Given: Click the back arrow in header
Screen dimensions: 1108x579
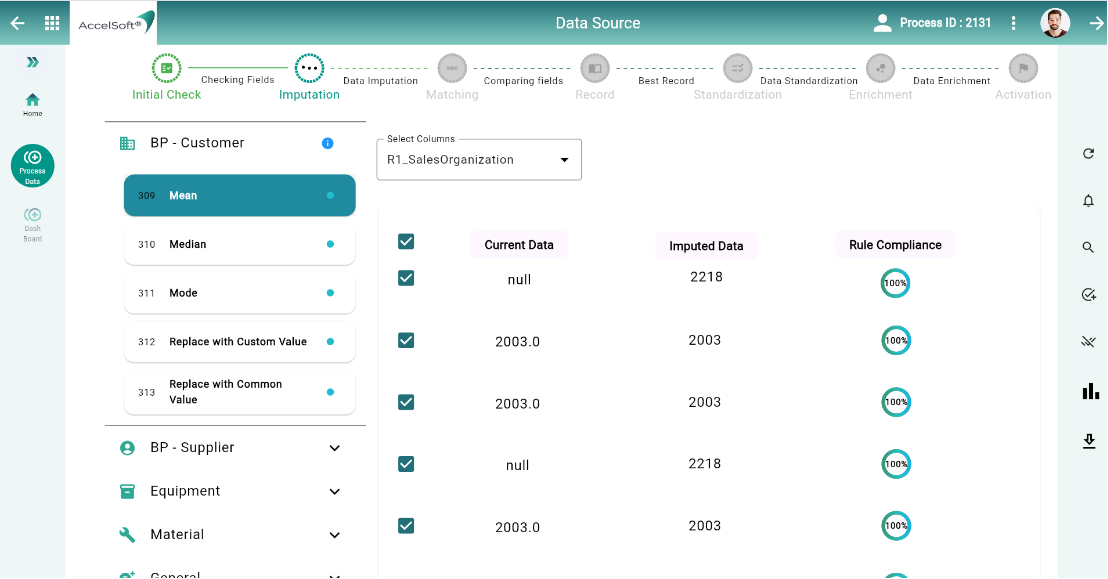Looking at the screenshot, I should (17, 23).
